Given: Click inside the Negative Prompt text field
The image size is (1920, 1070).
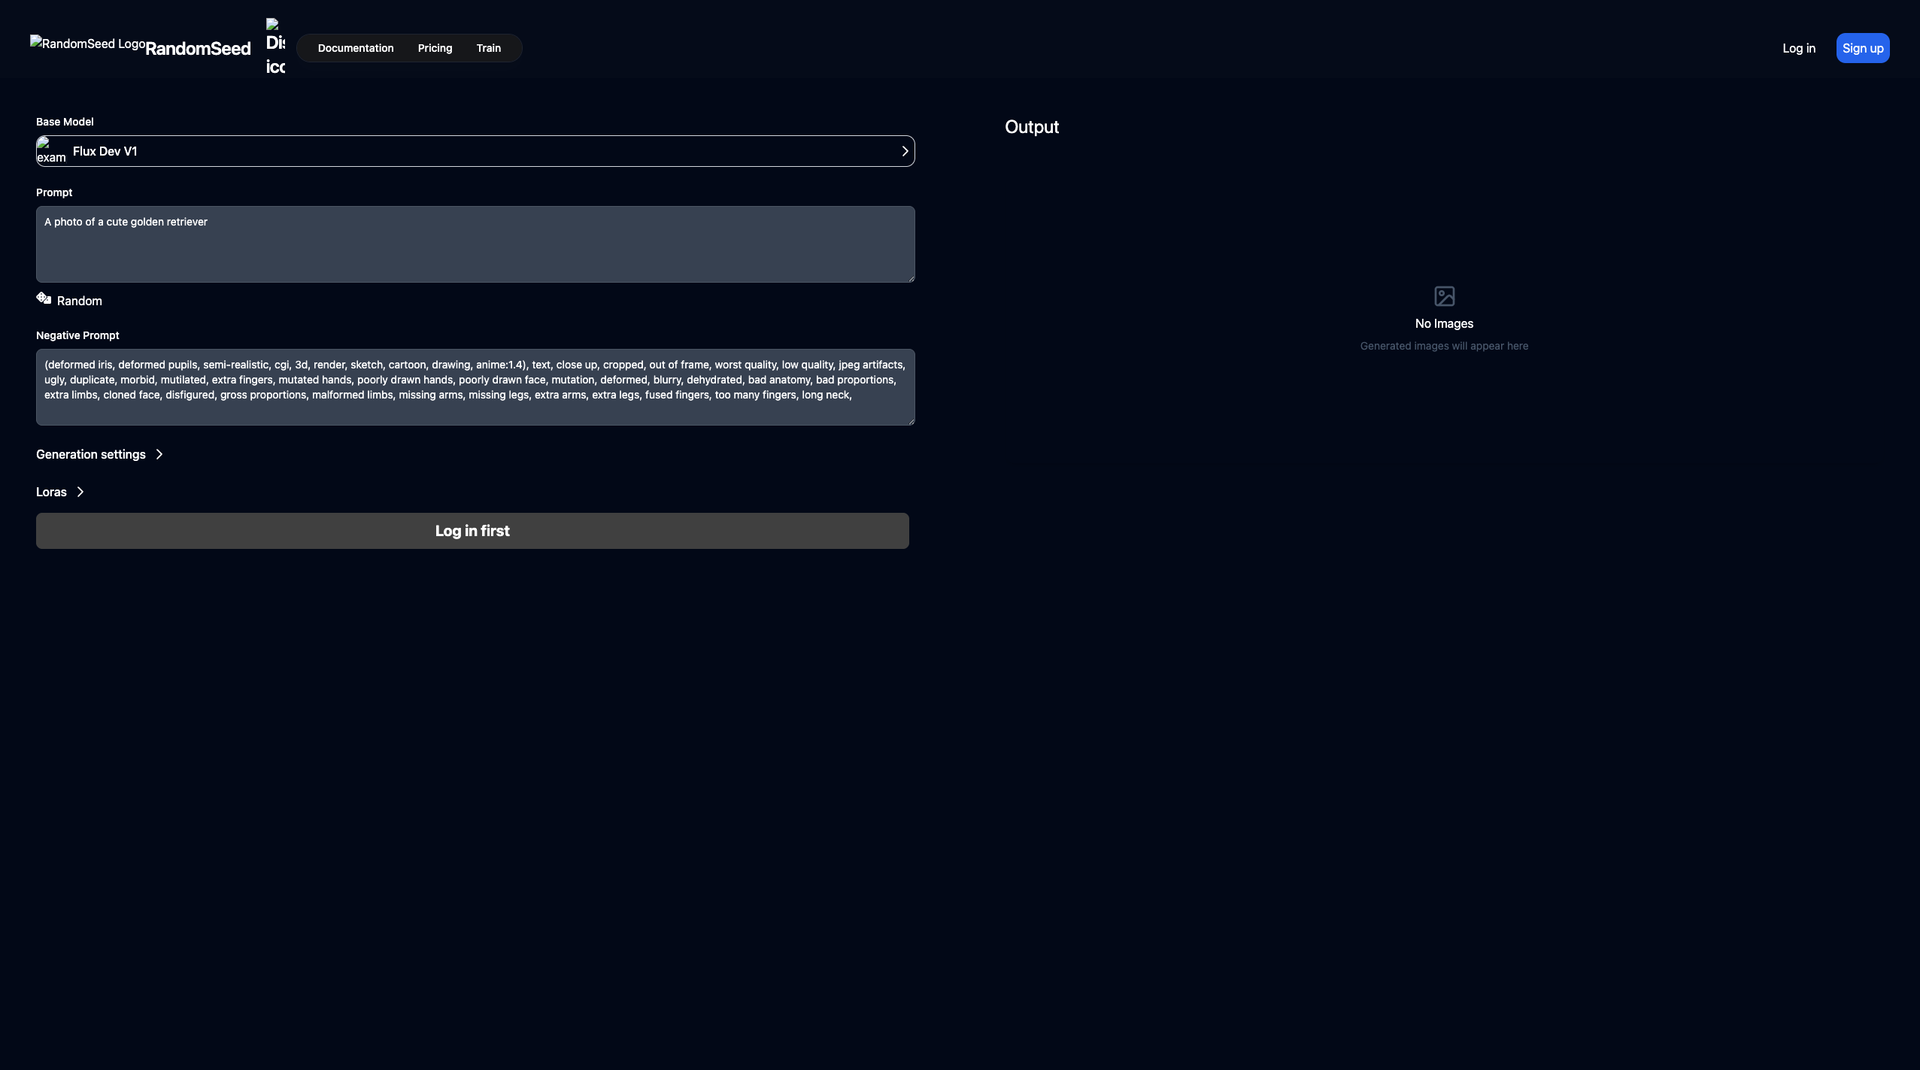Looking at the screenshot, I should [475, 386].
